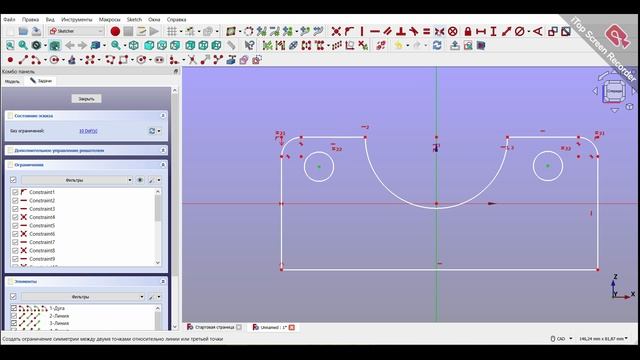Select the Angle constraint tool
Screen dimensions: 640x360
click(x=538, y=31)
